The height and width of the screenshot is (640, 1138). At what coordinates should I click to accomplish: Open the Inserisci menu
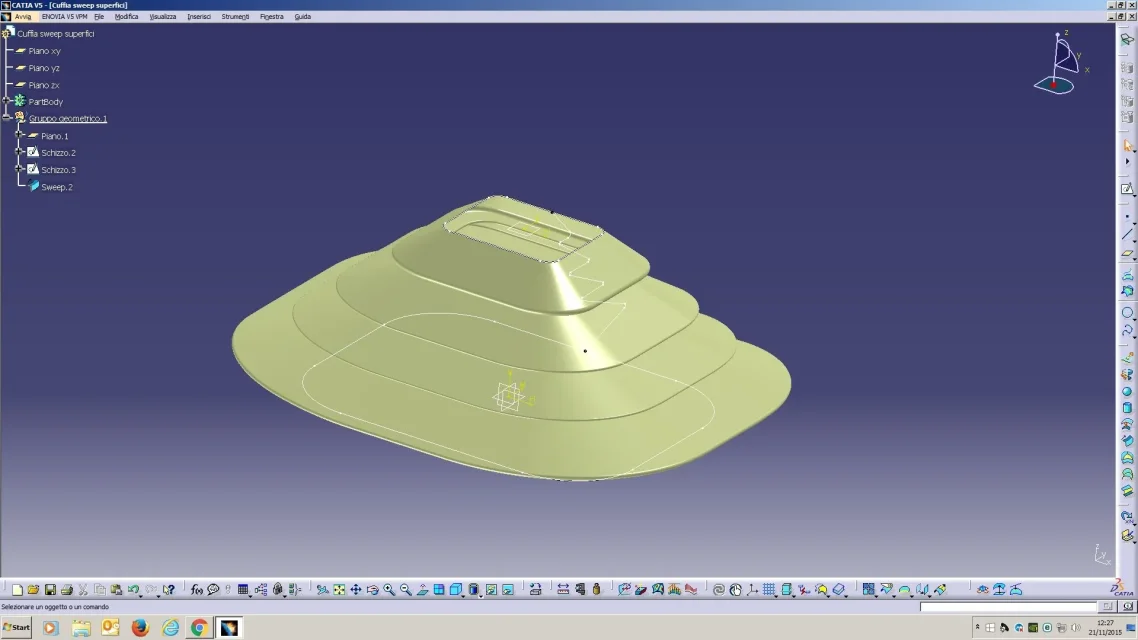pos(199,17)
